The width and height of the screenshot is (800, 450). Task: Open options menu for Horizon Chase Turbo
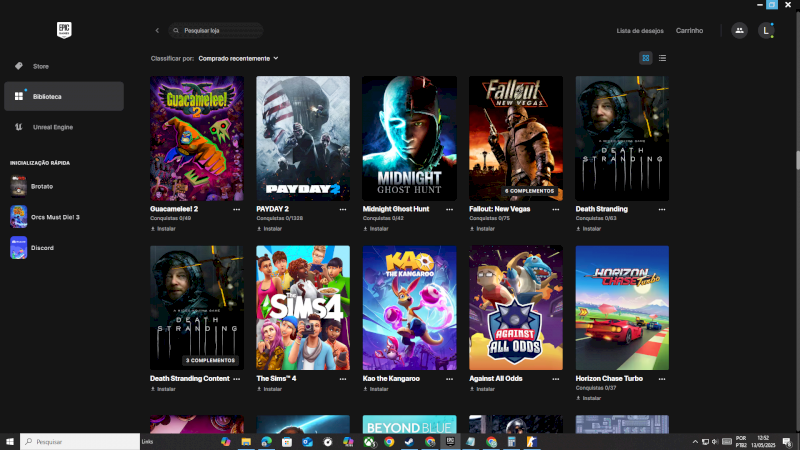(662, 379)
